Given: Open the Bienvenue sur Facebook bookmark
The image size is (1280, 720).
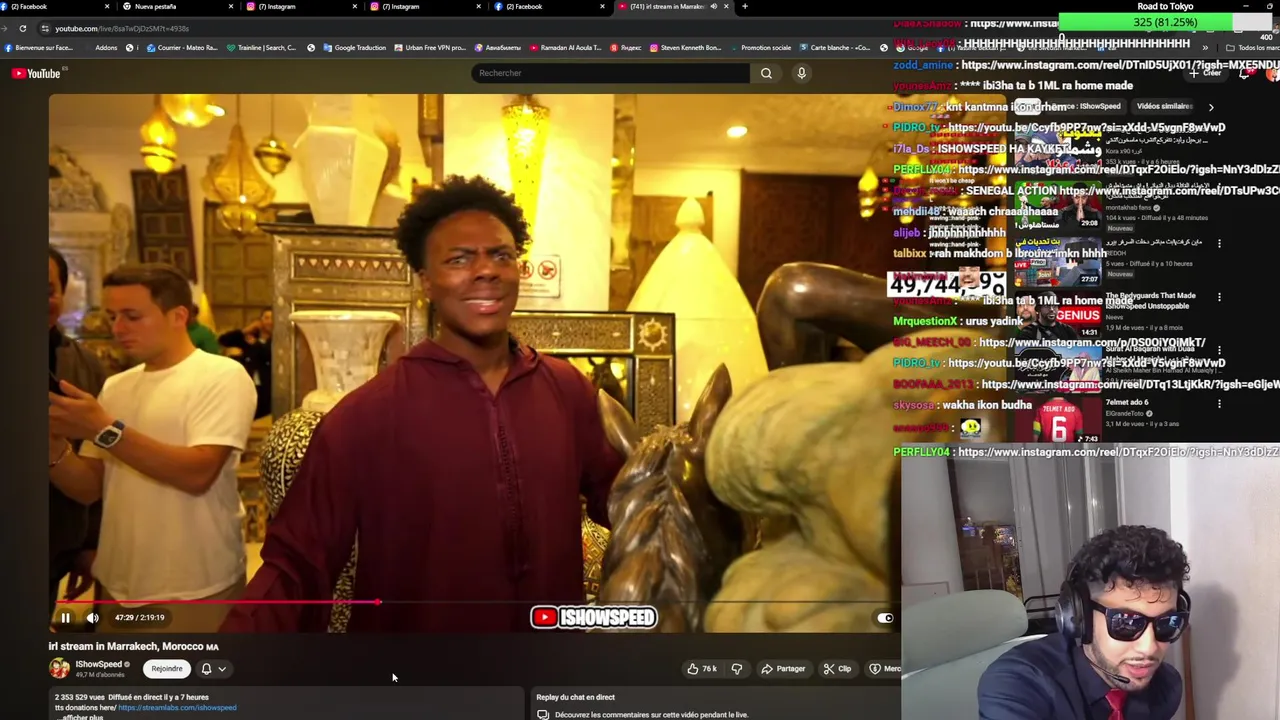Looking at the screenshot, I should [39, 48].
